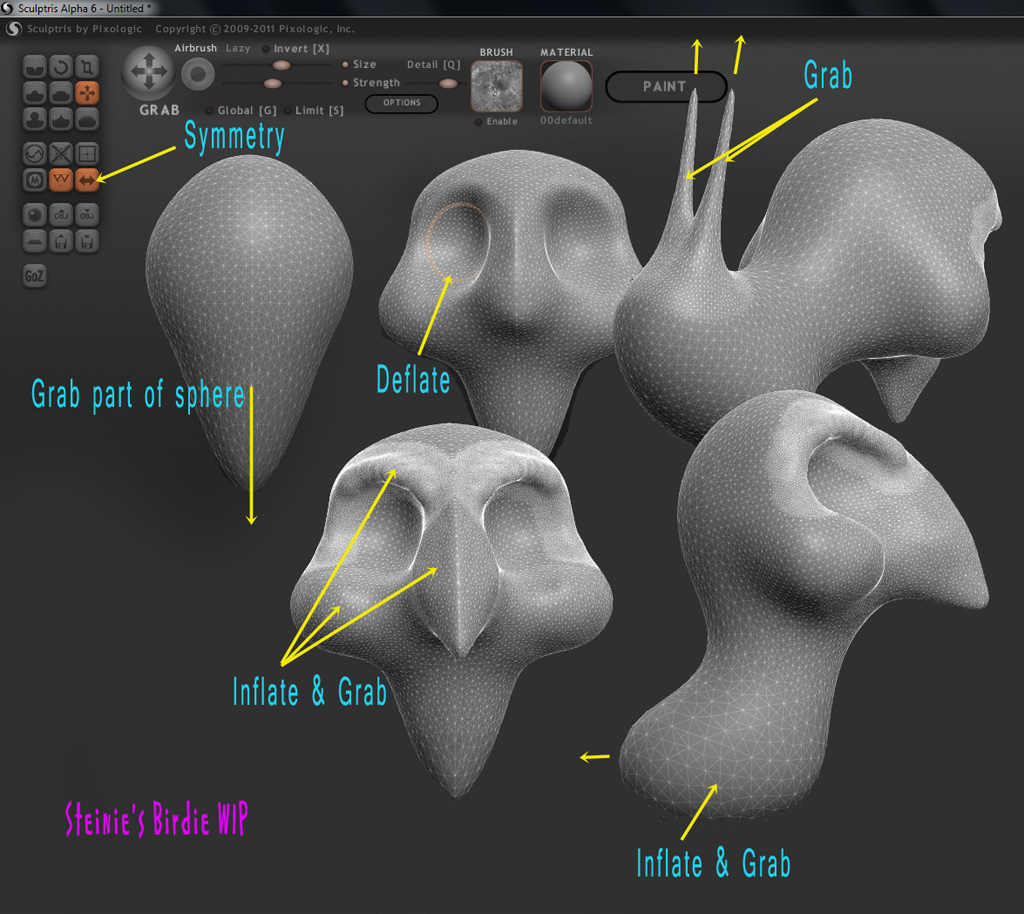Click the Subdivide All grid icon
Screen dimensions: 1024x914
click(87, 153)
